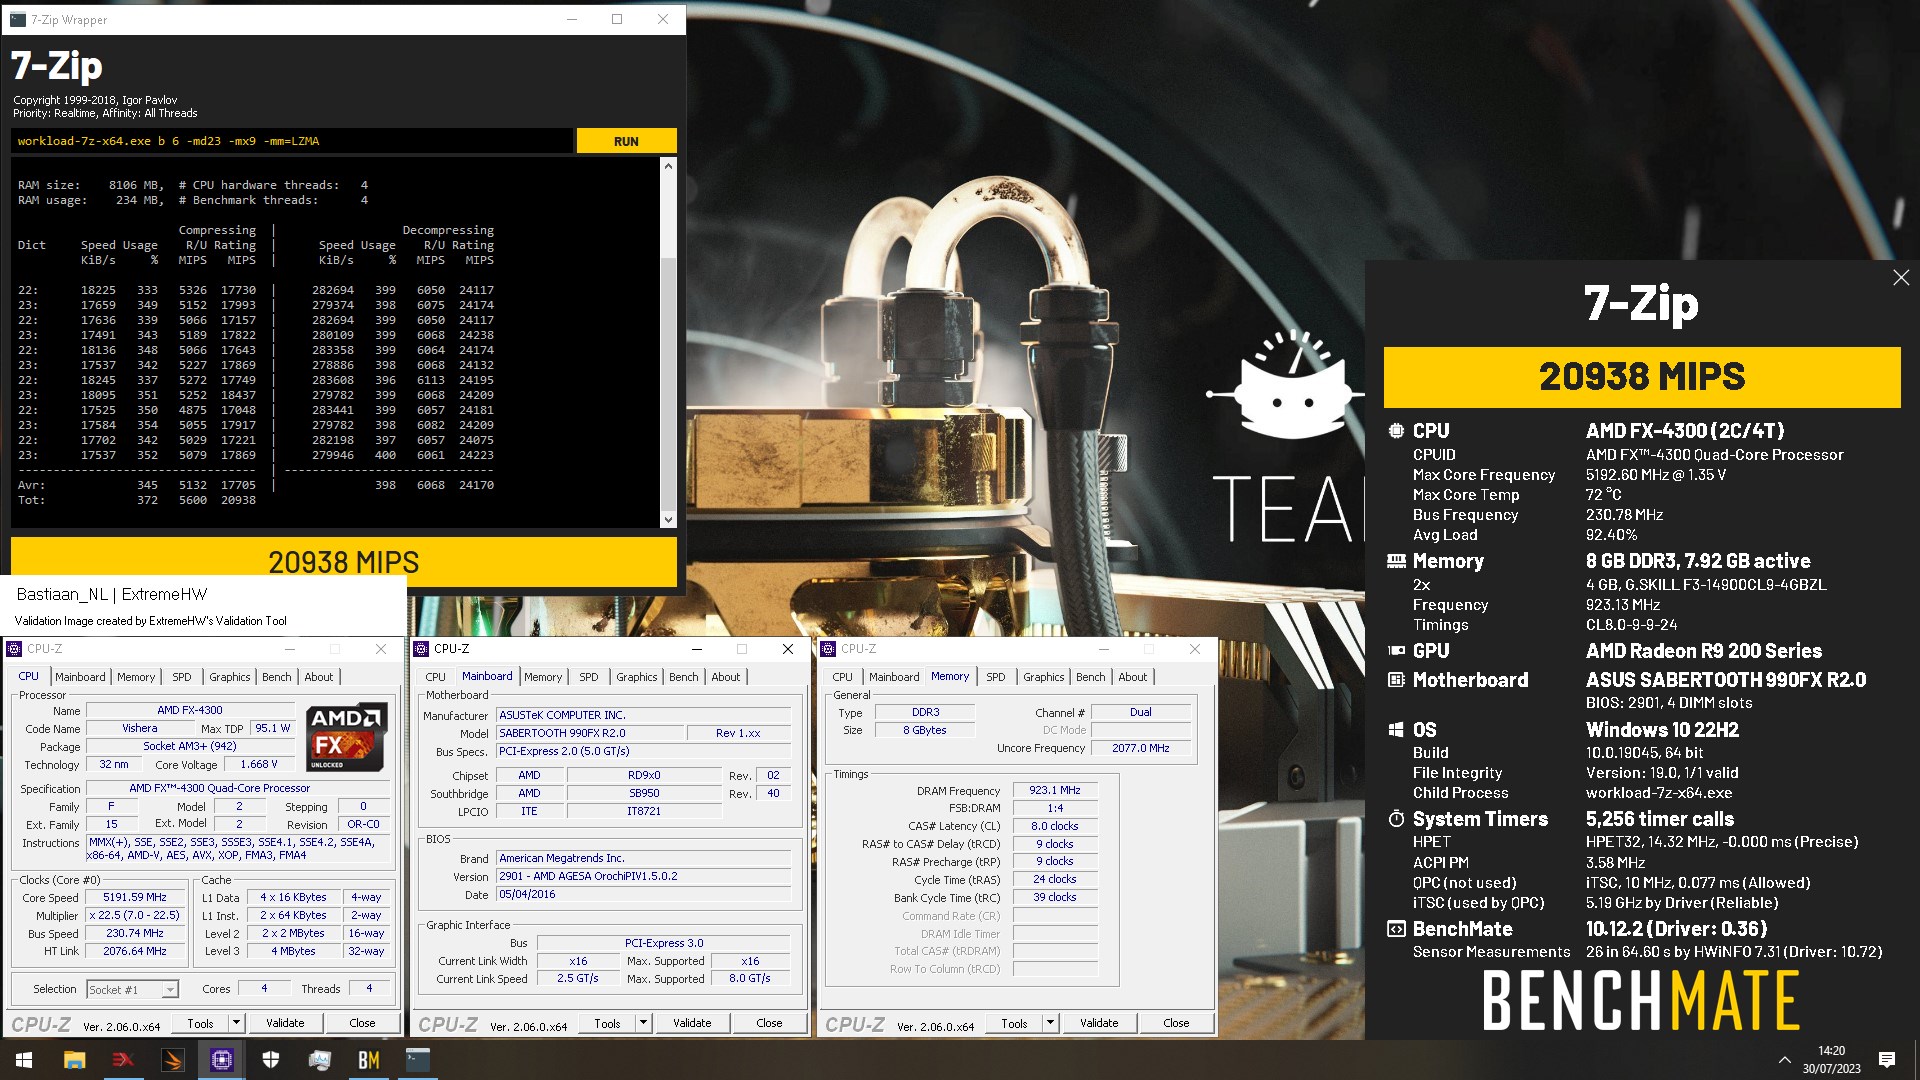
Task: Open Windows Security shield icon in taskbar
Action: (270, 1060)
